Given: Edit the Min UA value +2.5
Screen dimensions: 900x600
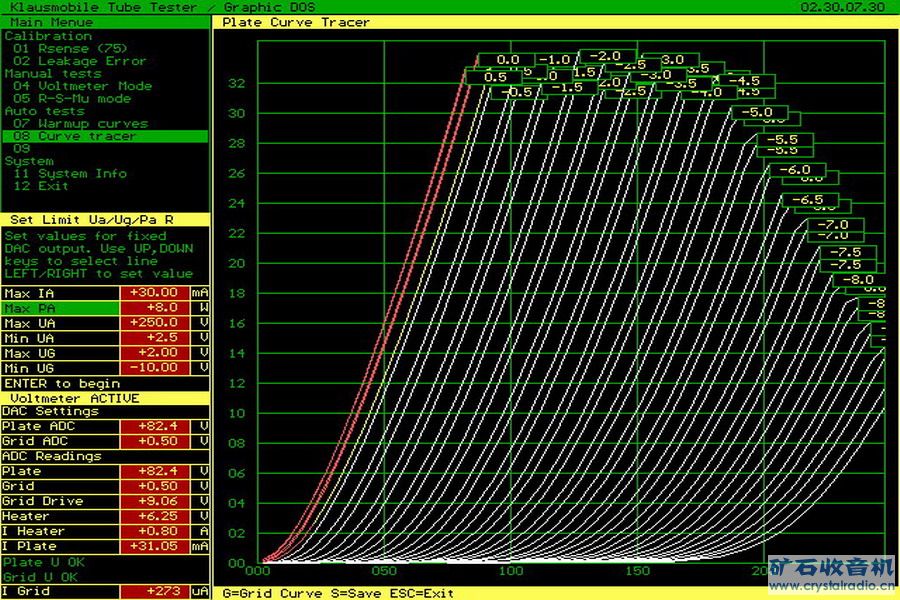Looking at the screenshot, I should click(154, 338).
